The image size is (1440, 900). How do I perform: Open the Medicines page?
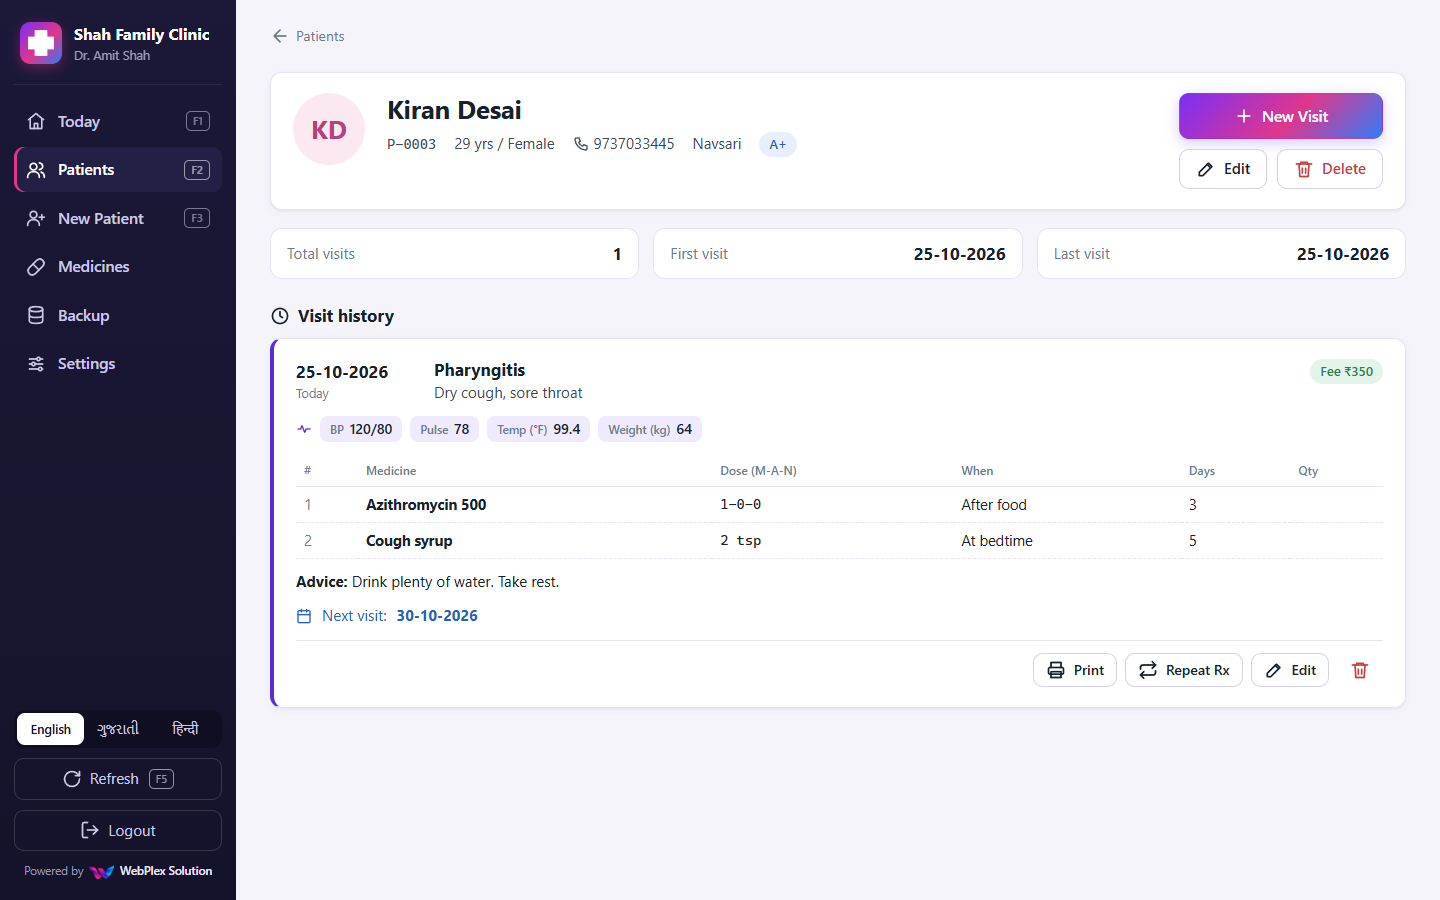118,267
